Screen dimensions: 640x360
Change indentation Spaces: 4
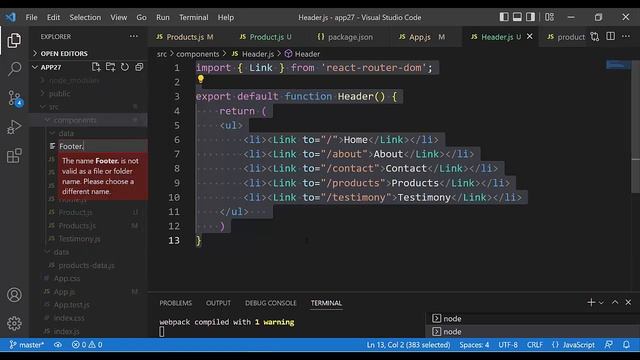click(x=474, y=345)
